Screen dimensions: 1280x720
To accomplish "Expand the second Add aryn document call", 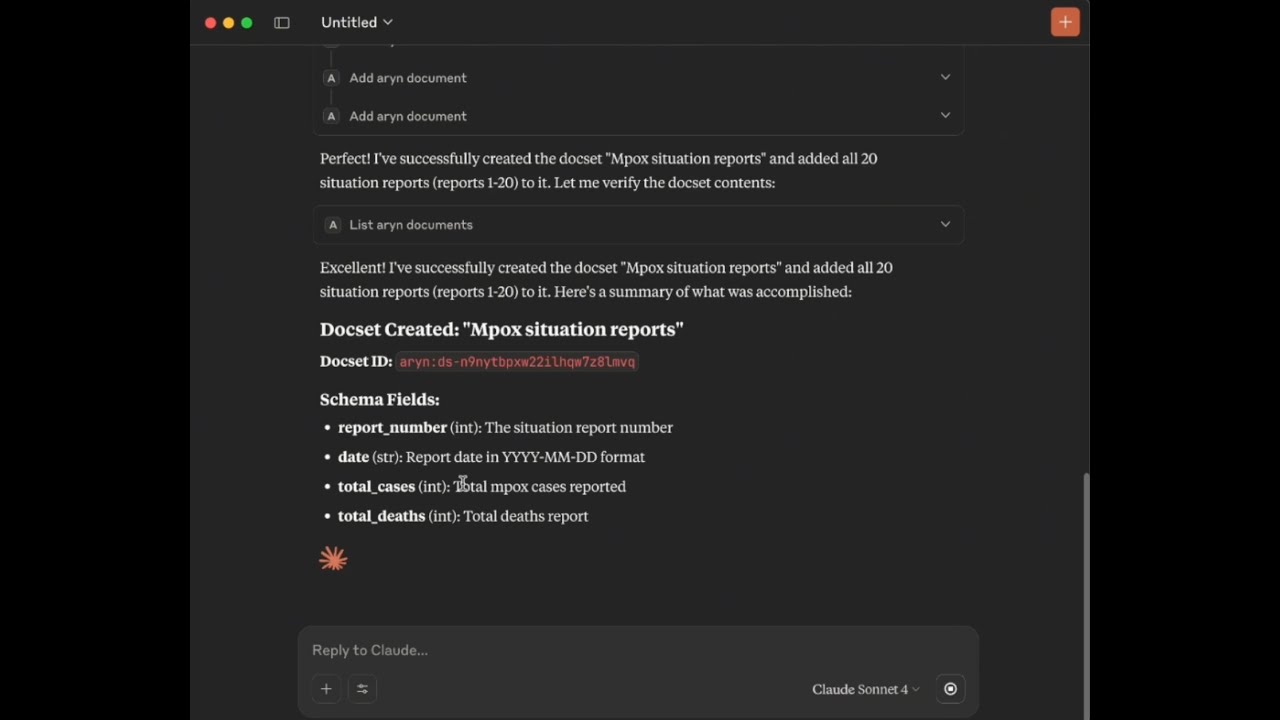I will [x=945, y=116].
